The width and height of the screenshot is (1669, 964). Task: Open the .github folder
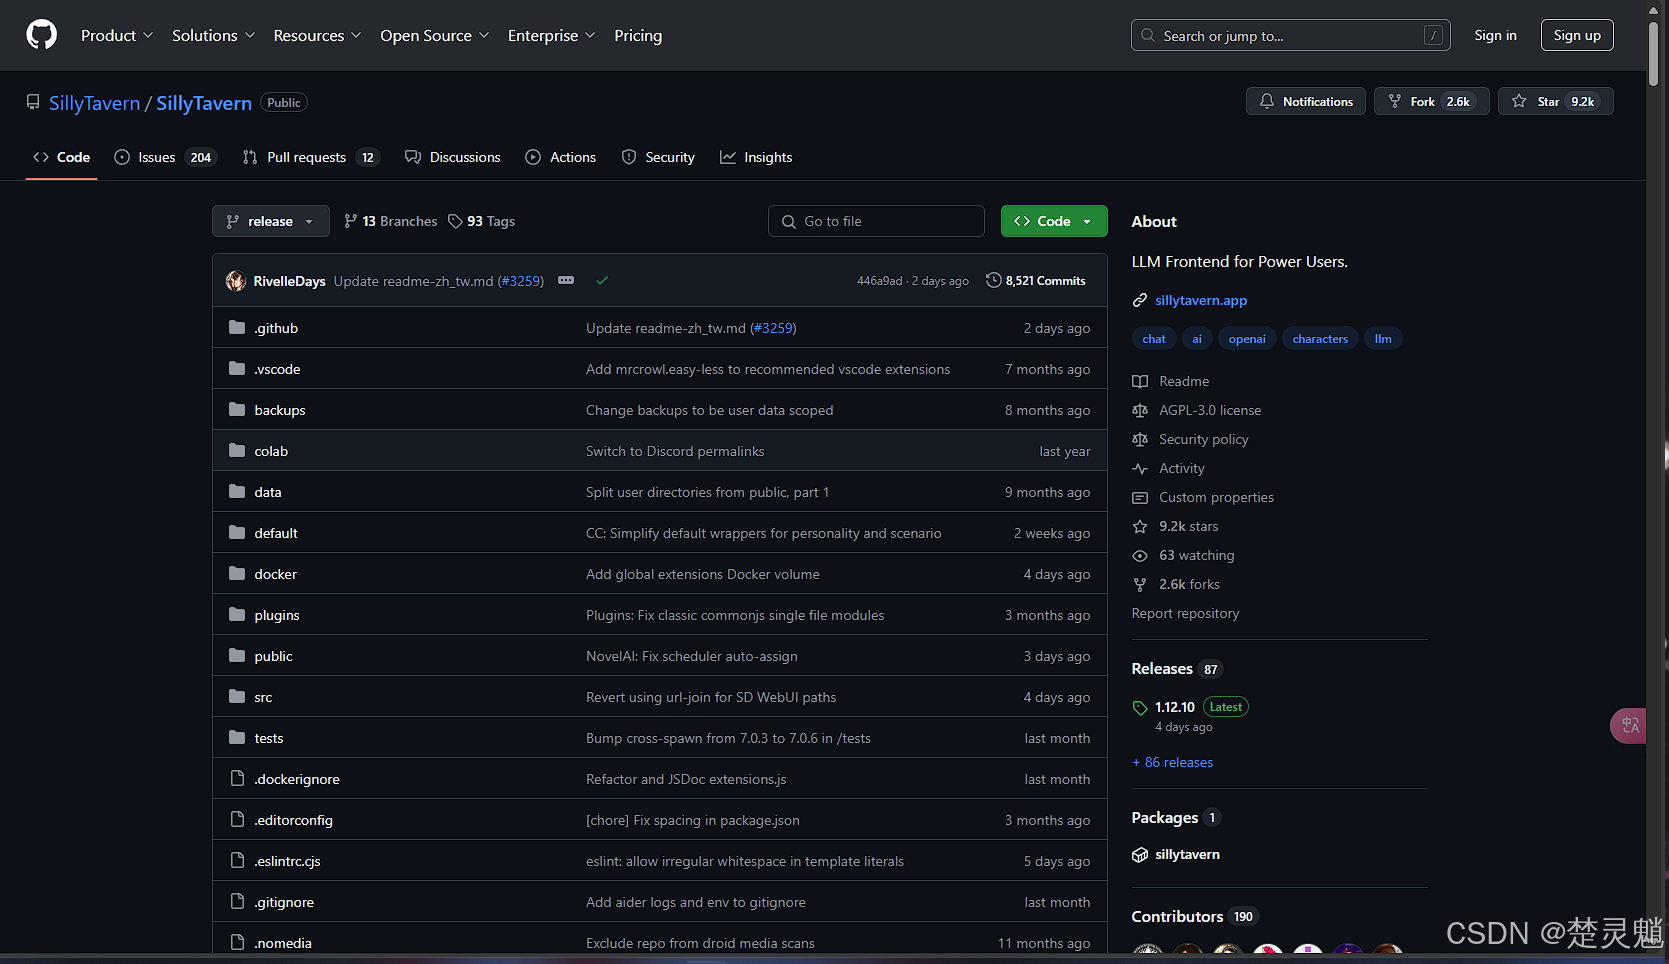point(276,328)
